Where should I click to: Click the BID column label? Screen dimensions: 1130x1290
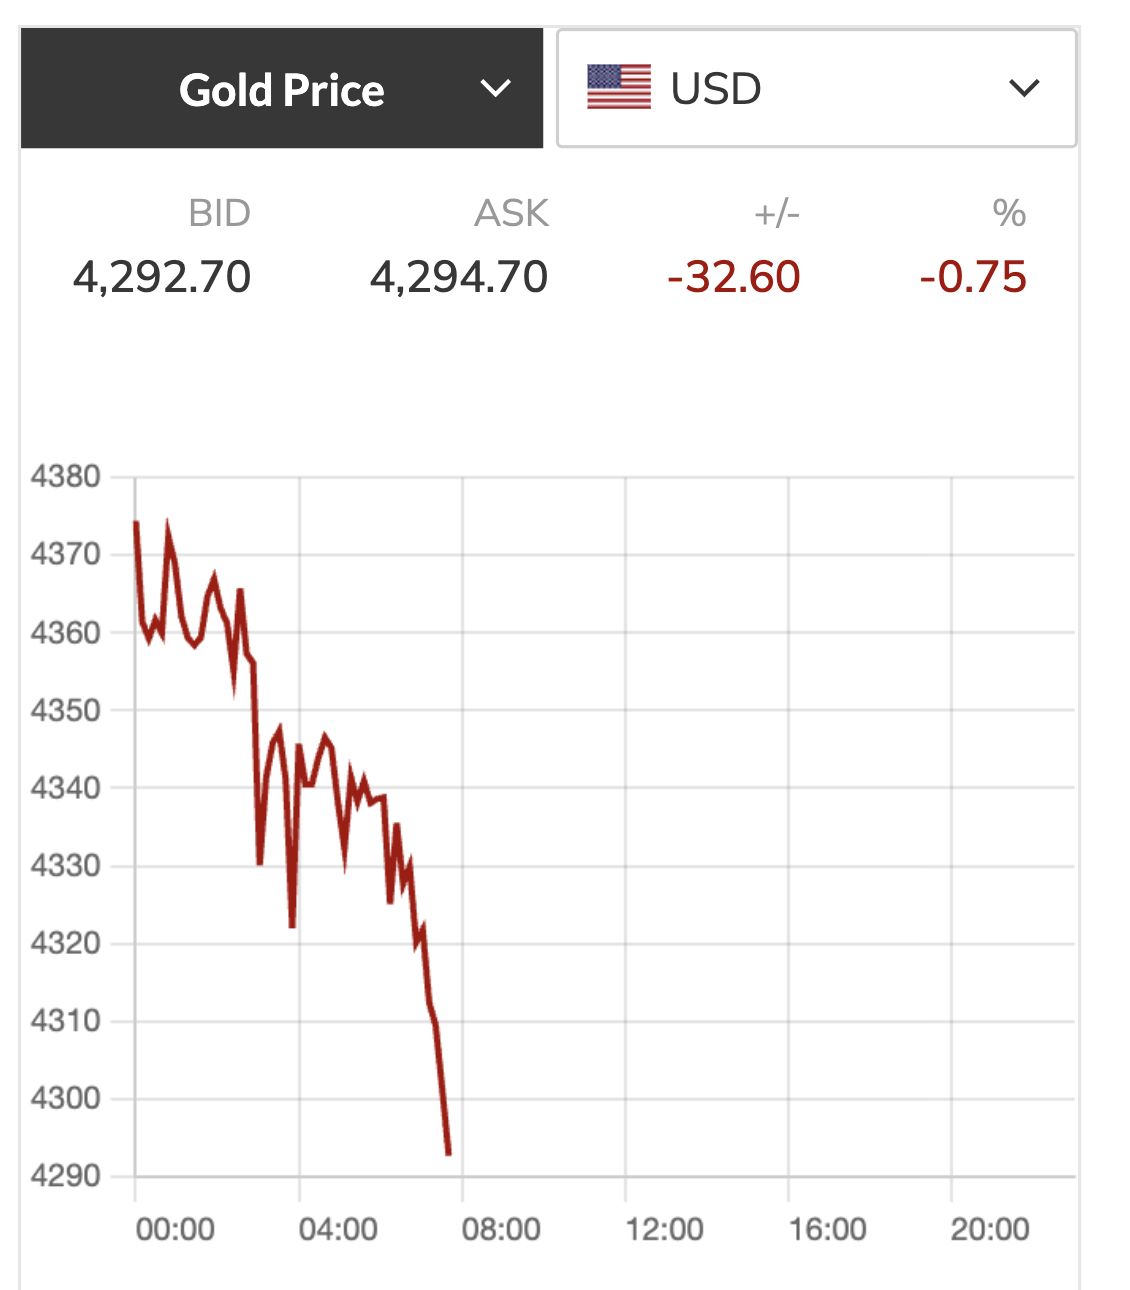[219, 213]
